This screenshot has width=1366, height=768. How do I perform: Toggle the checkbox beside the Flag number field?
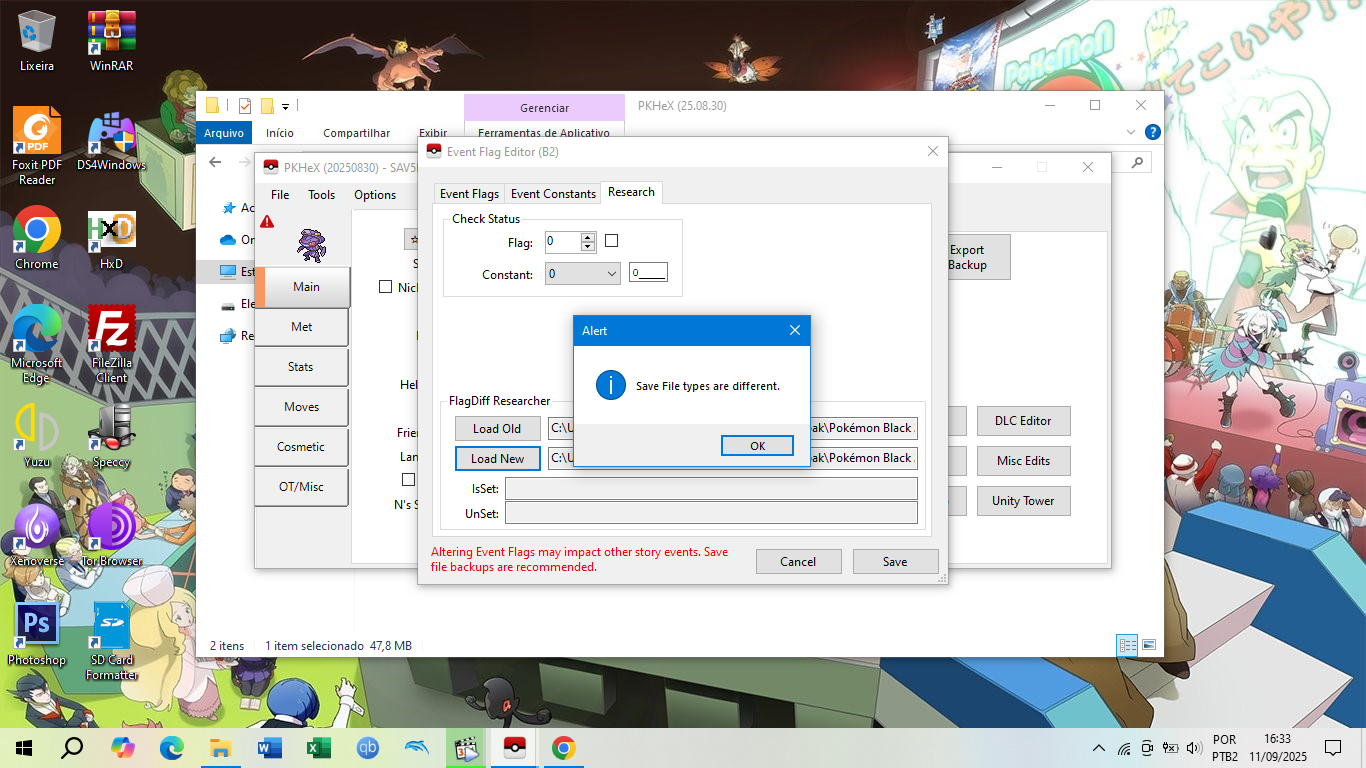[612, 241]
